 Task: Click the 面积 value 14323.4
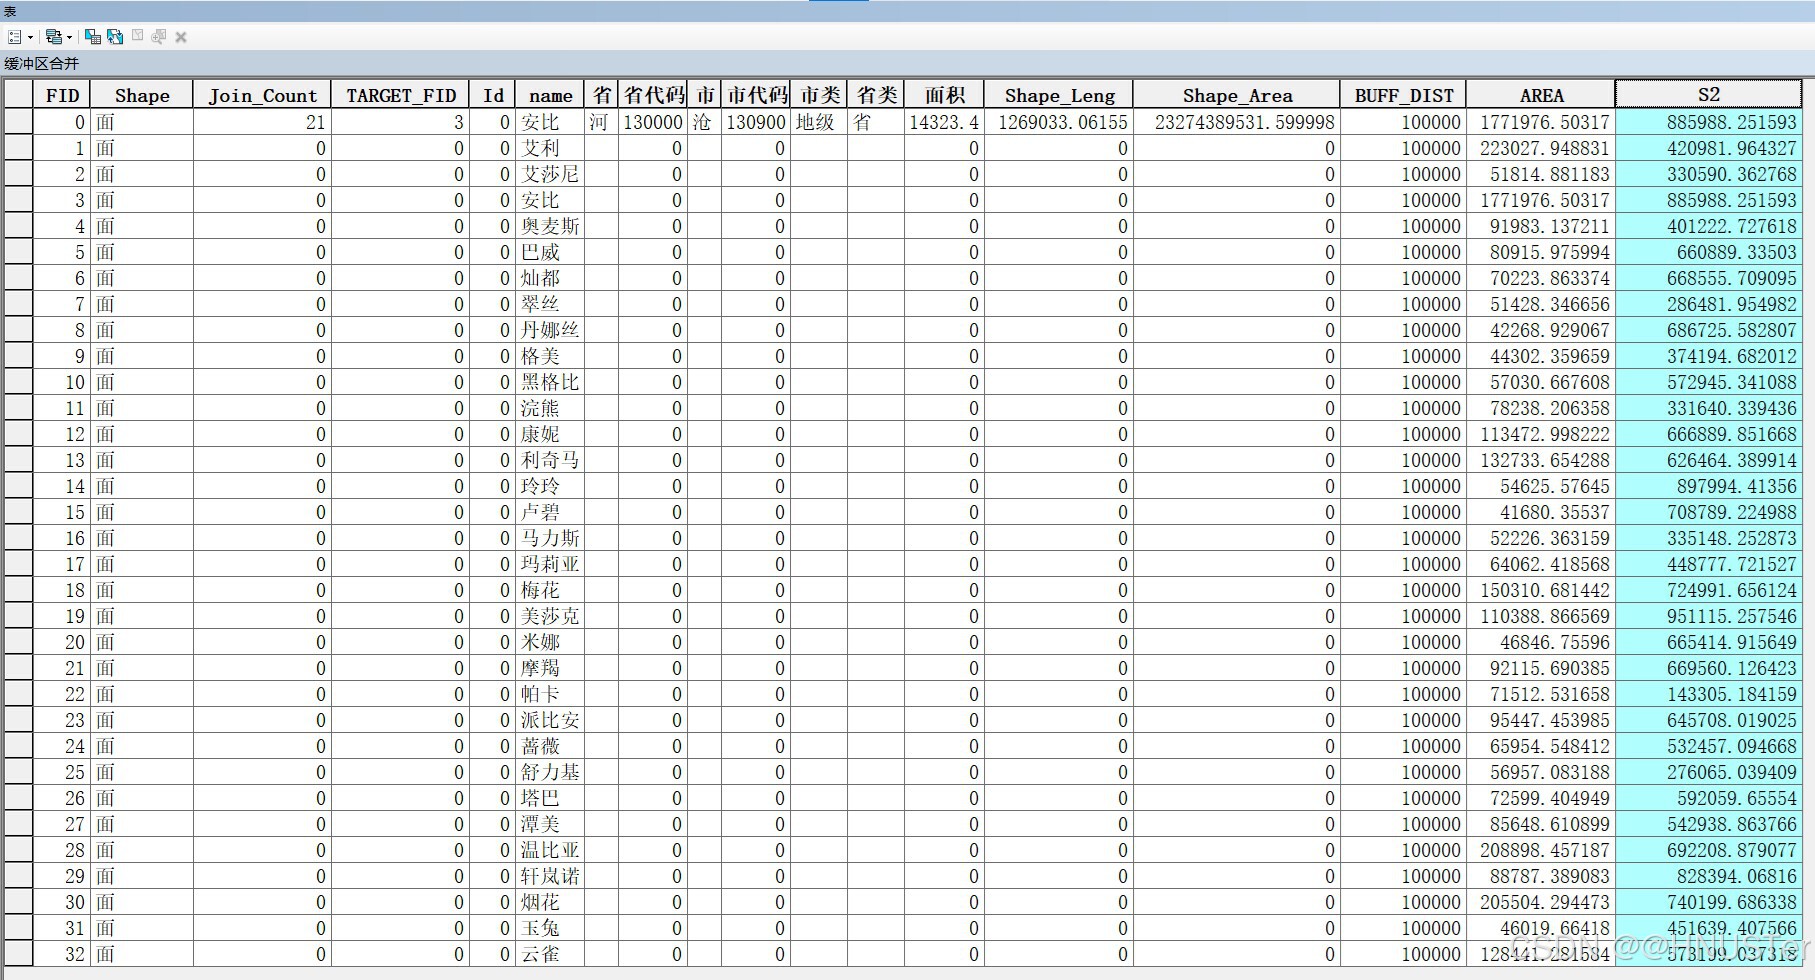coord(943,122)
